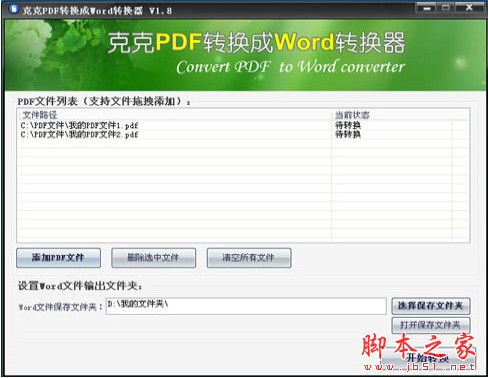Click the 文件路径 column header
This screenshot has width=488, height=378.
174,115
